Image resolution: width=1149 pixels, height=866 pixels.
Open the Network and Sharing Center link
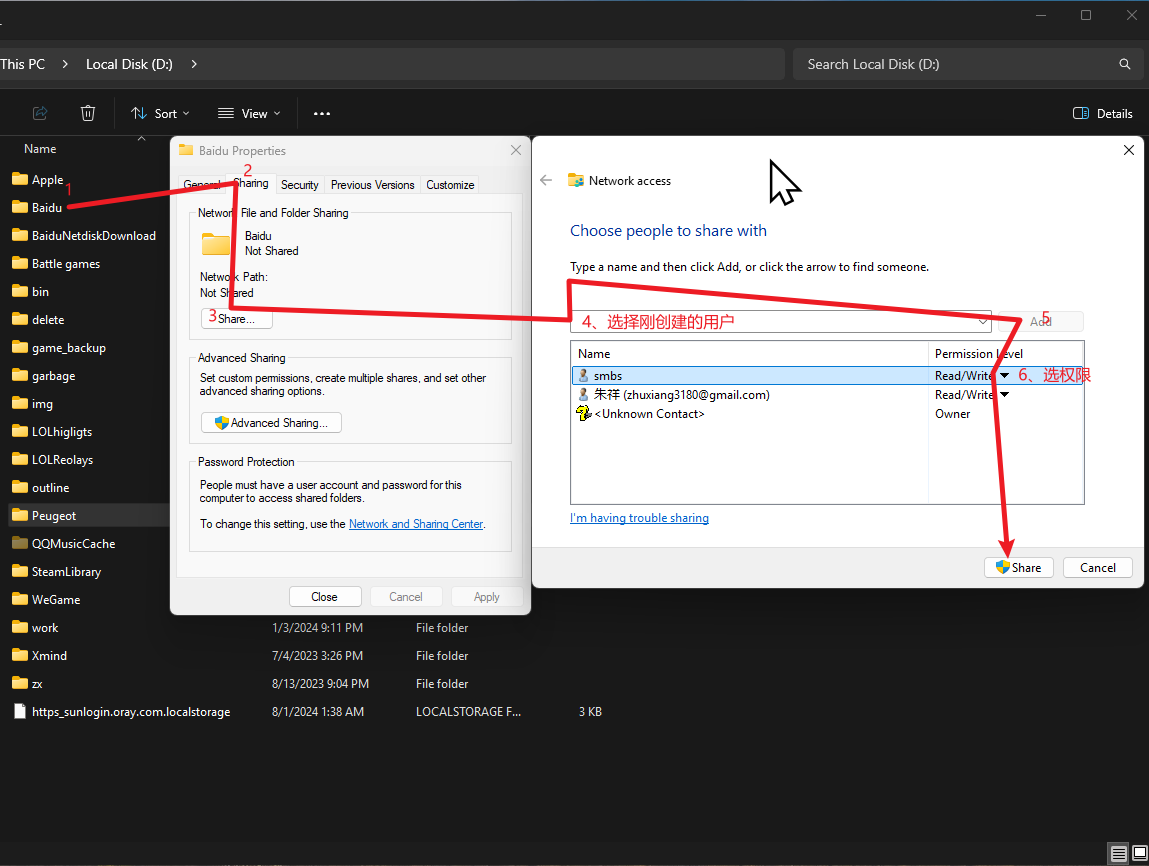pyautogui.click(x=415, y=524)
